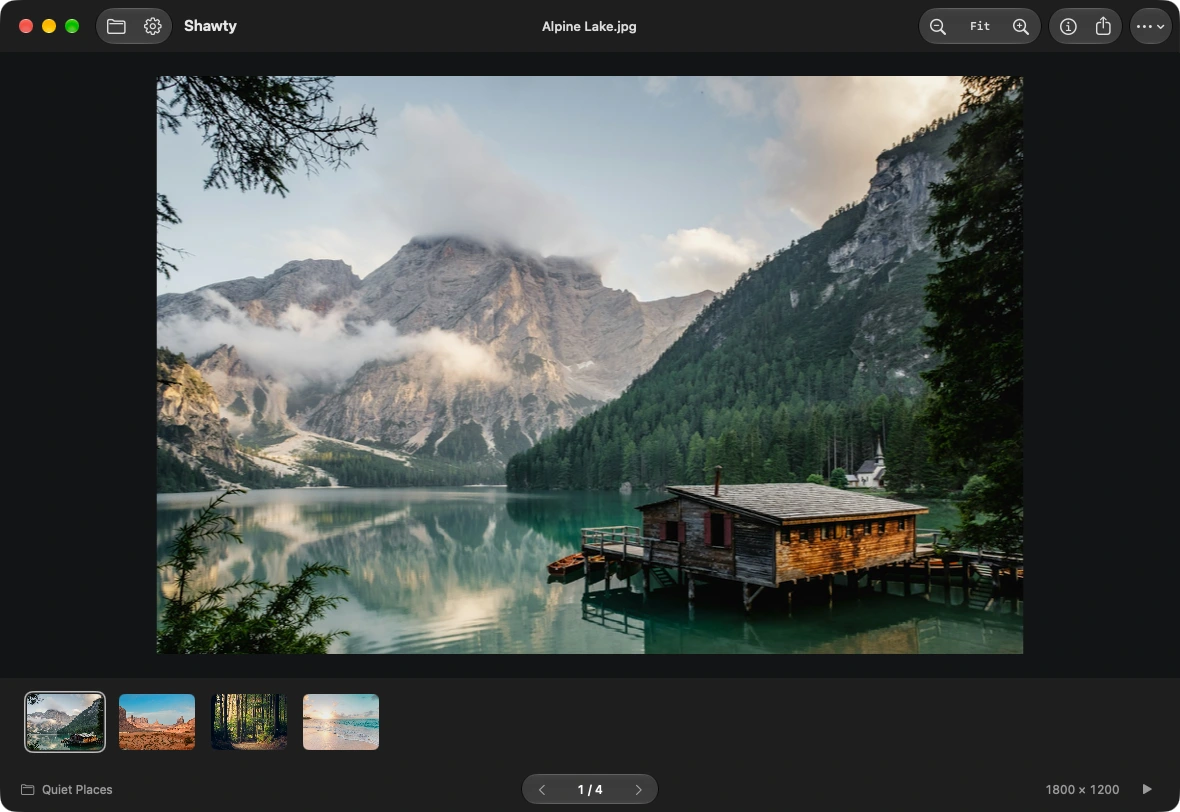This screenshot has width=1180, height=812.
Task: Minimize the window with the yellow button
Action: tap(49, 26)
